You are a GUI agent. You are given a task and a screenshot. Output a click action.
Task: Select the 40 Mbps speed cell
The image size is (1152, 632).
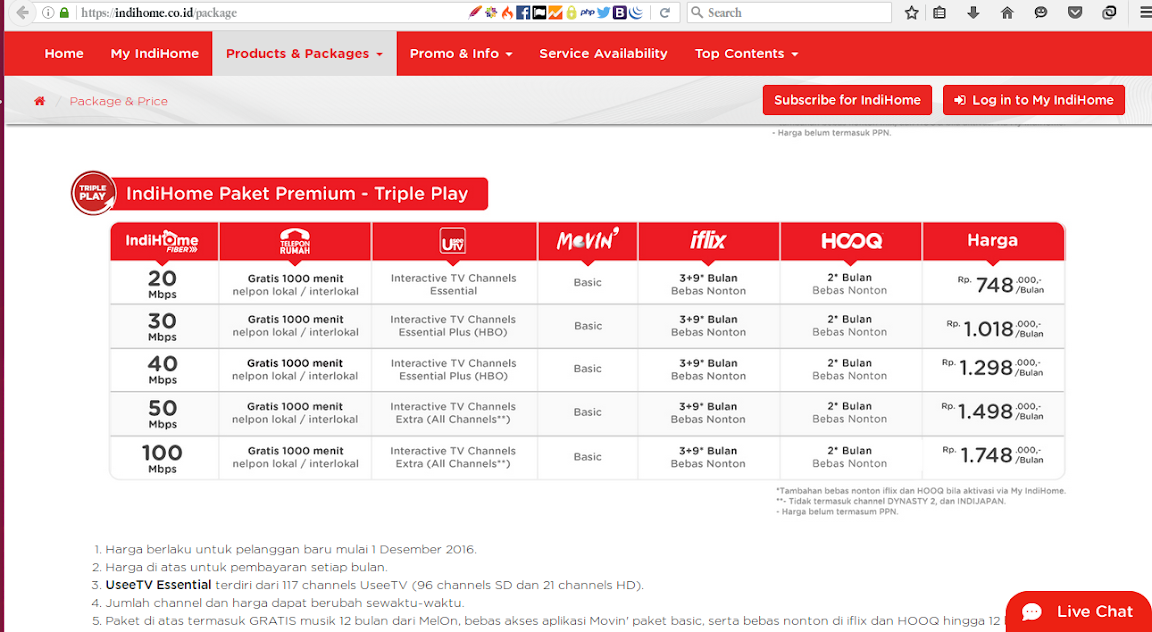point(162,370)
